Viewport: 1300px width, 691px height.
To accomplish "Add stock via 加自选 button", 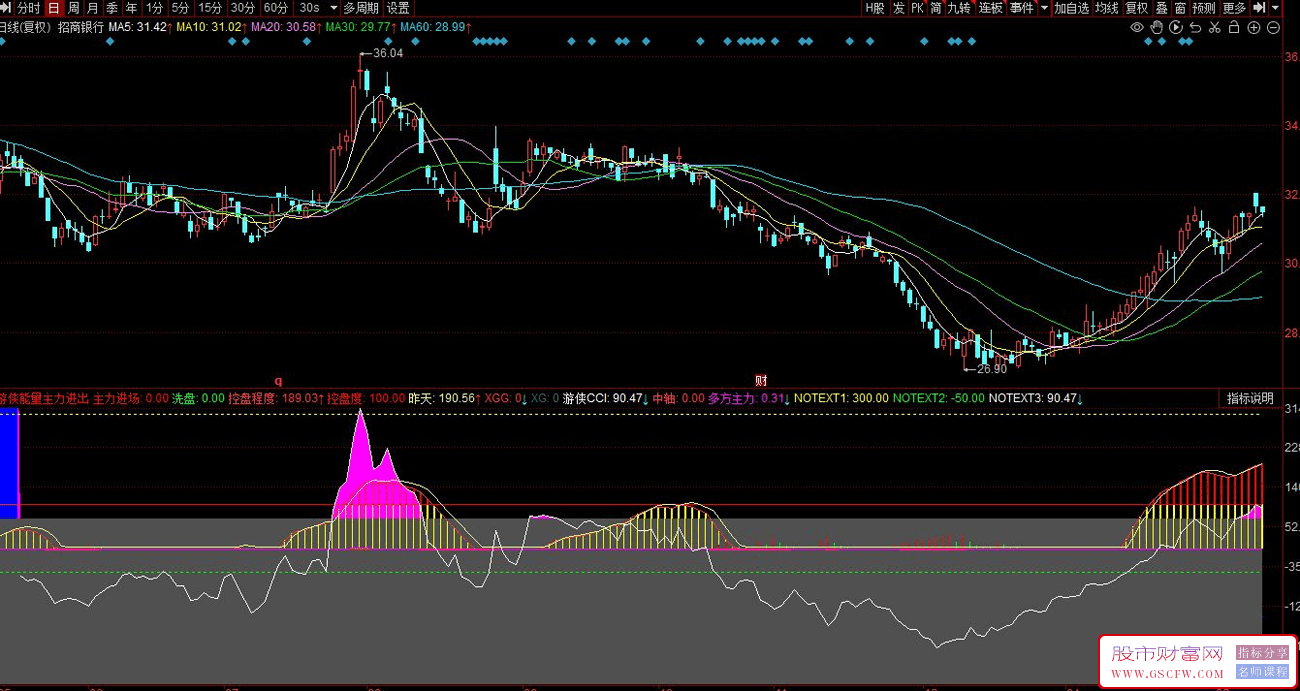I will [1071, 7].
